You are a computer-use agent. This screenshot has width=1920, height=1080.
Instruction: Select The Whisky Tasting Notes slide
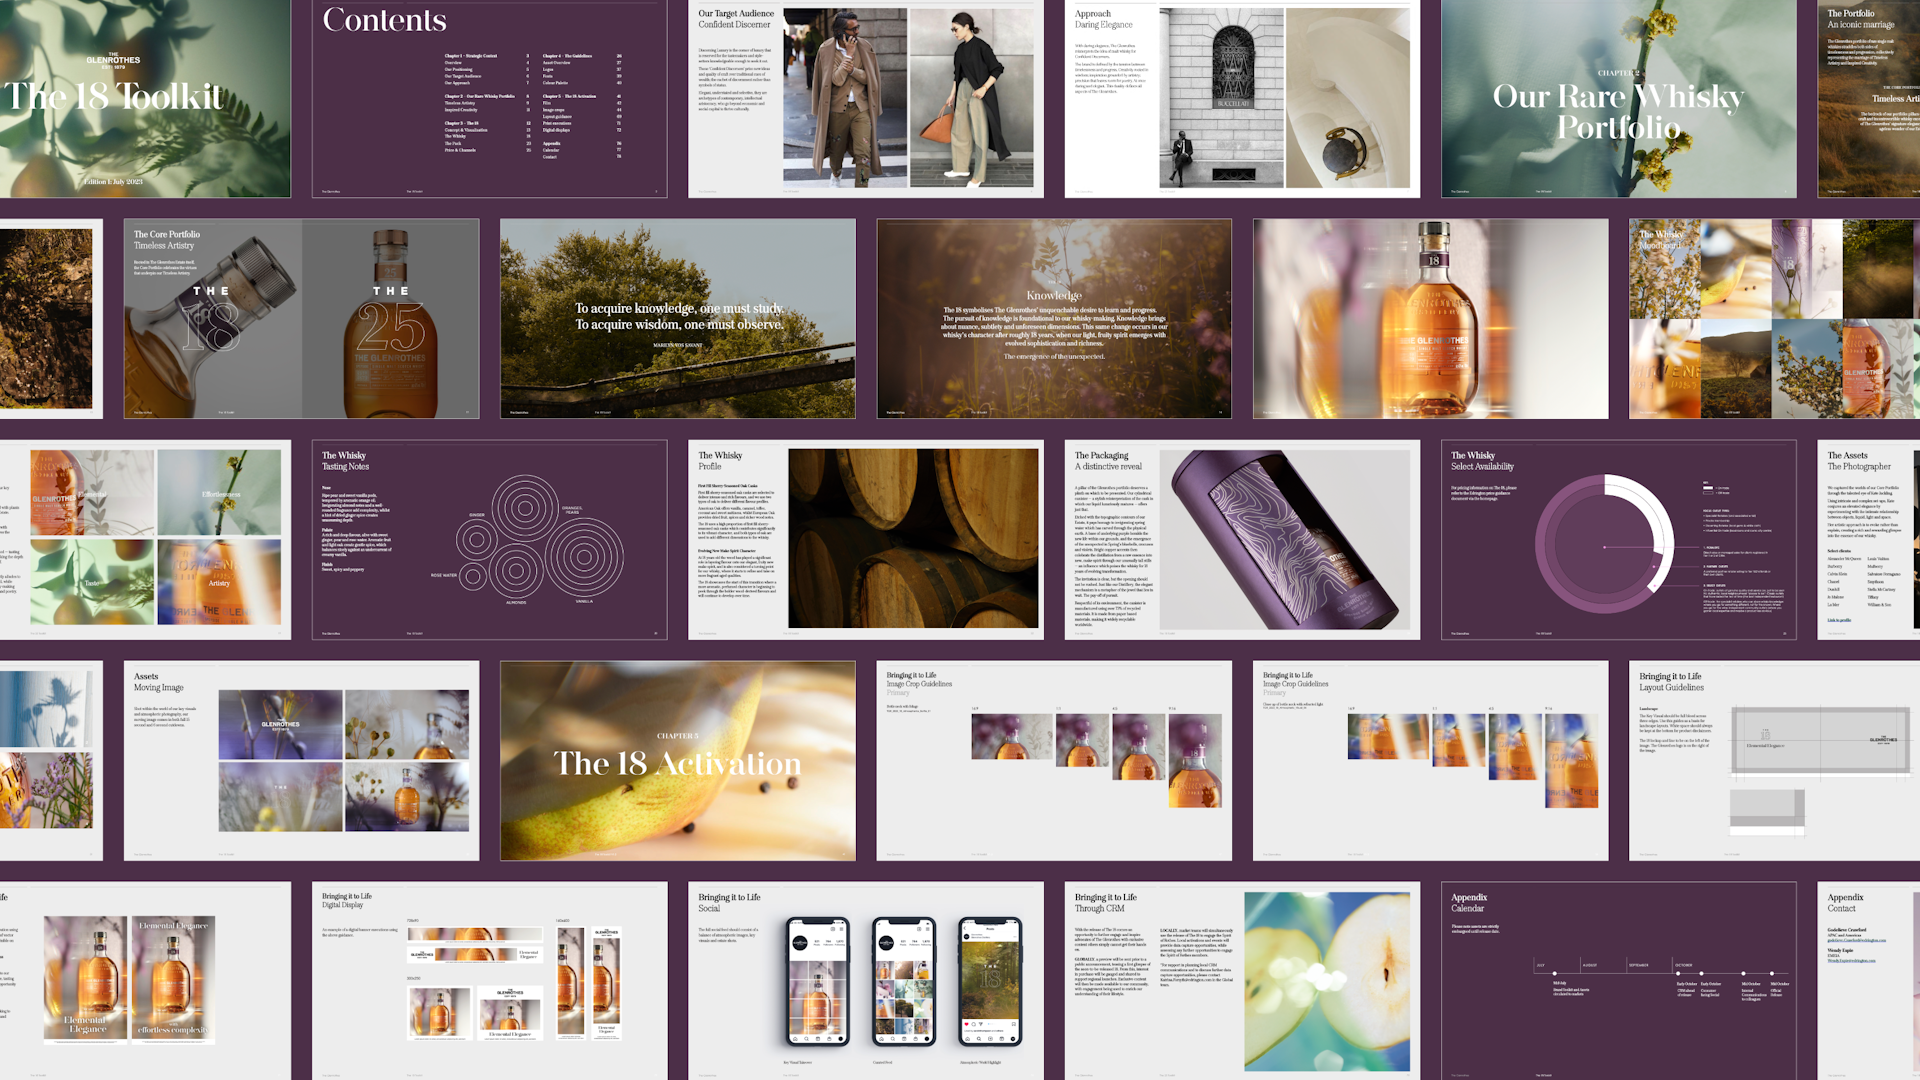click(489, 540)
